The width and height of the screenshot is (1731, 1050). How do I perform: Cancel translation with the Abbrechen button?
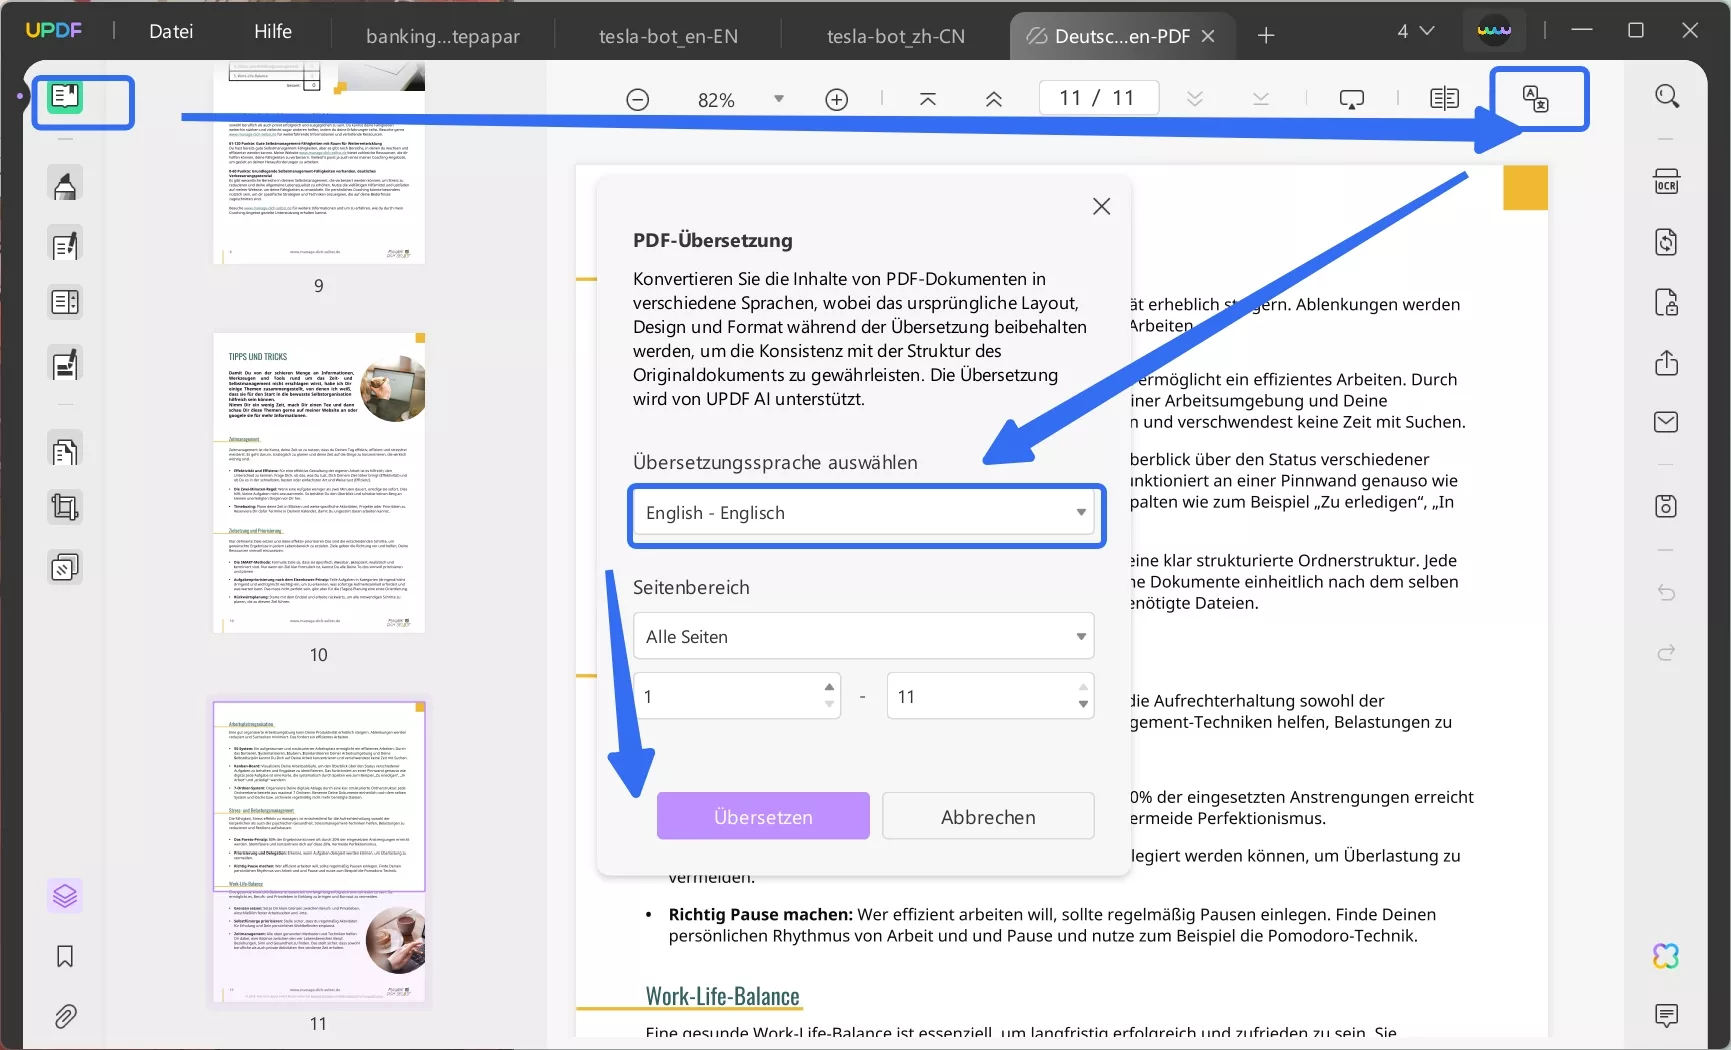coord(987,816)
